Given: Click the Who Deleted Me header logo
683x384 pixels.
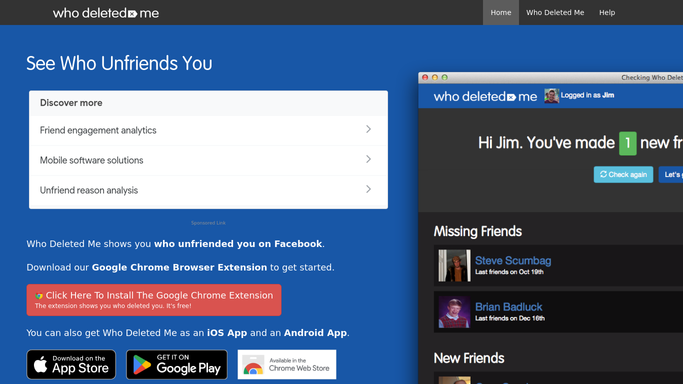Looking at the screenshot, I should pyautogui.click(x=106, y=13).
